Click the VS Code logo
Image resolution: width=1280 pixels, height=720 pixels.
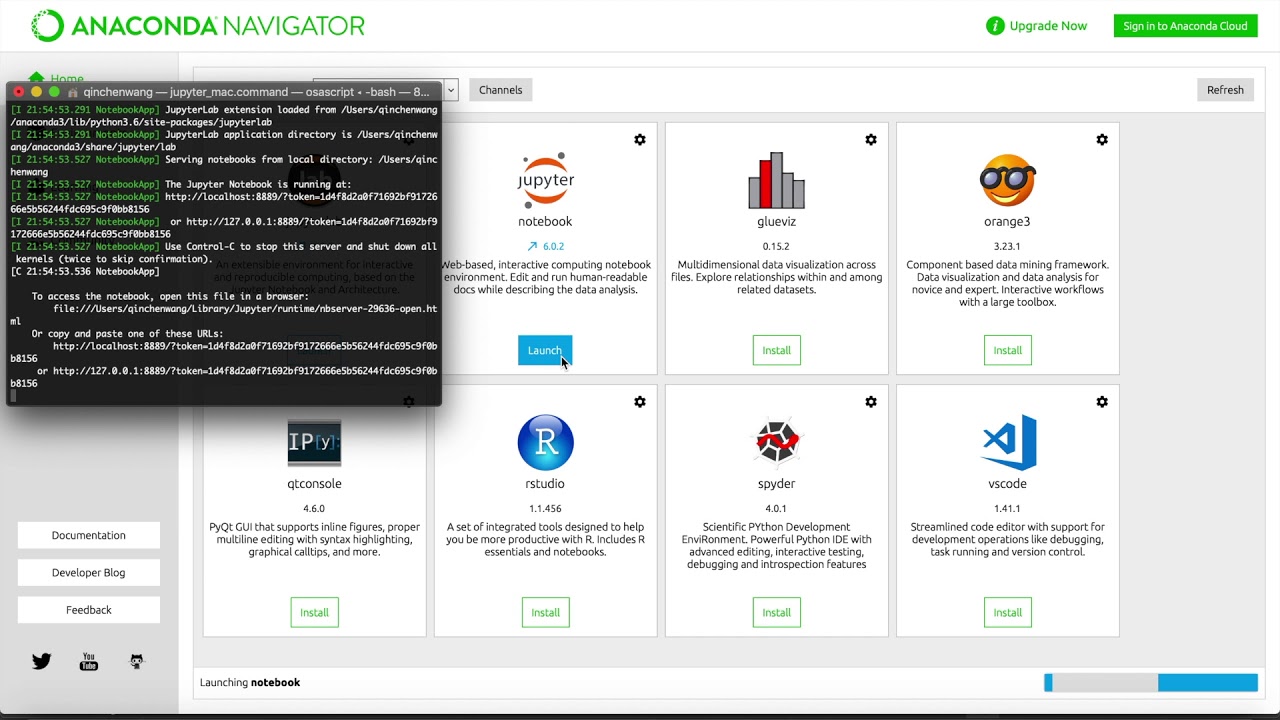[x=1008, y=442]
